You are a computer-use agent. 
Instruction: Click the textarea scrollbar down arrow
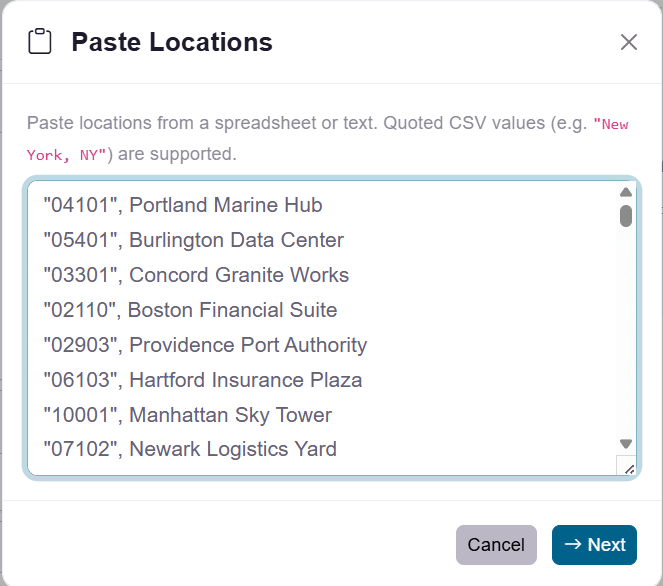click(626, 443)
